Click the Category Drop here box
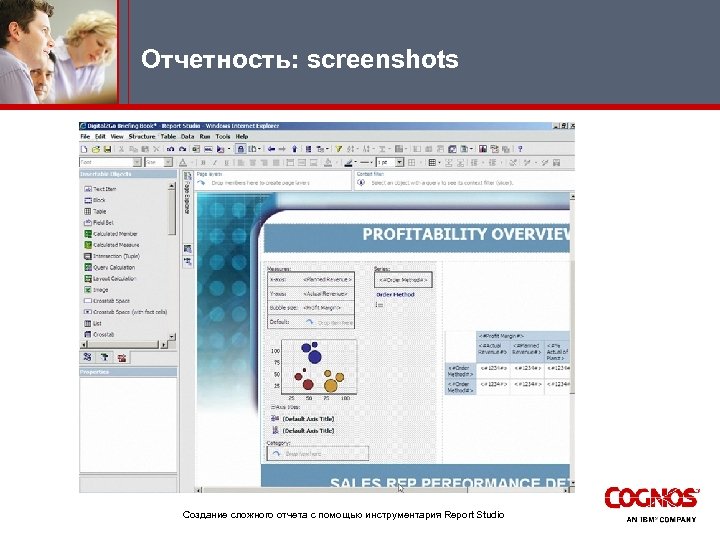The height and width of the screenshot is (540, 720). [318, 454]
